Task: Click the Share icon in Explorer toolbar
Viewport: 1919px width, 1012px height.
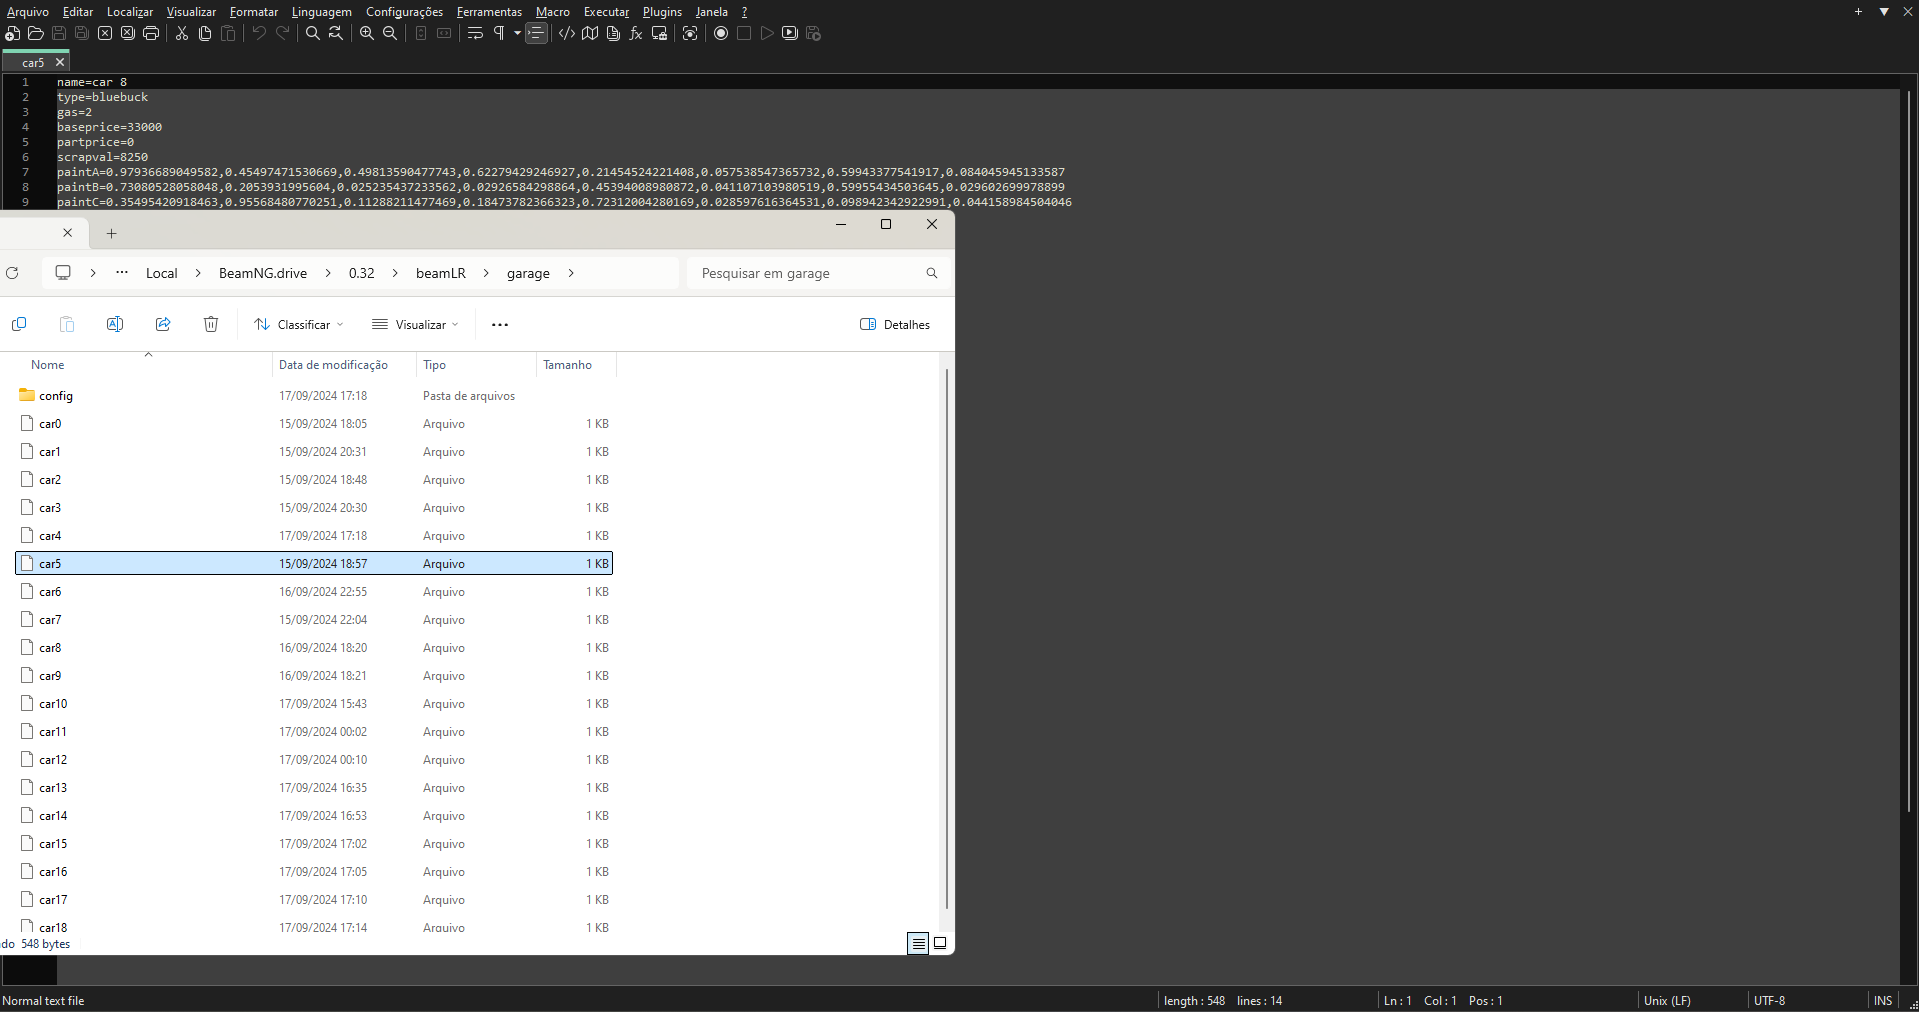Action: click(x=163, y=324)
